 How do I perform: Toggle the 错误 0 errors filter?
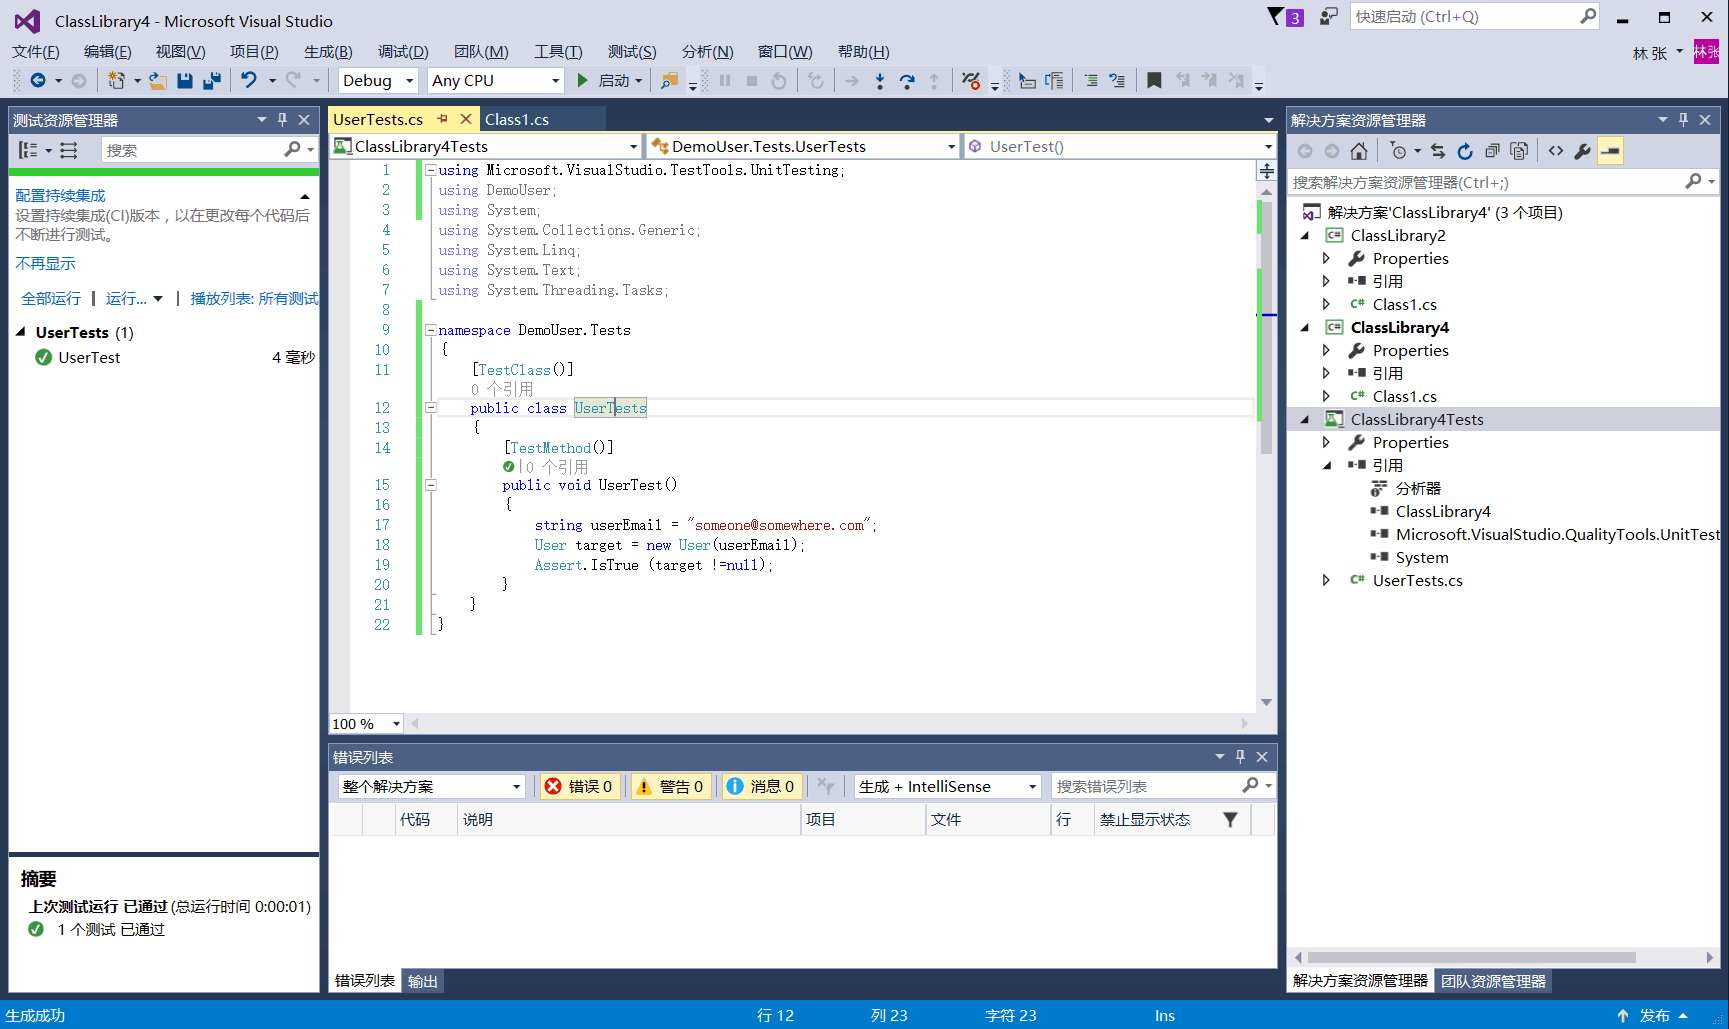(579, 787)
